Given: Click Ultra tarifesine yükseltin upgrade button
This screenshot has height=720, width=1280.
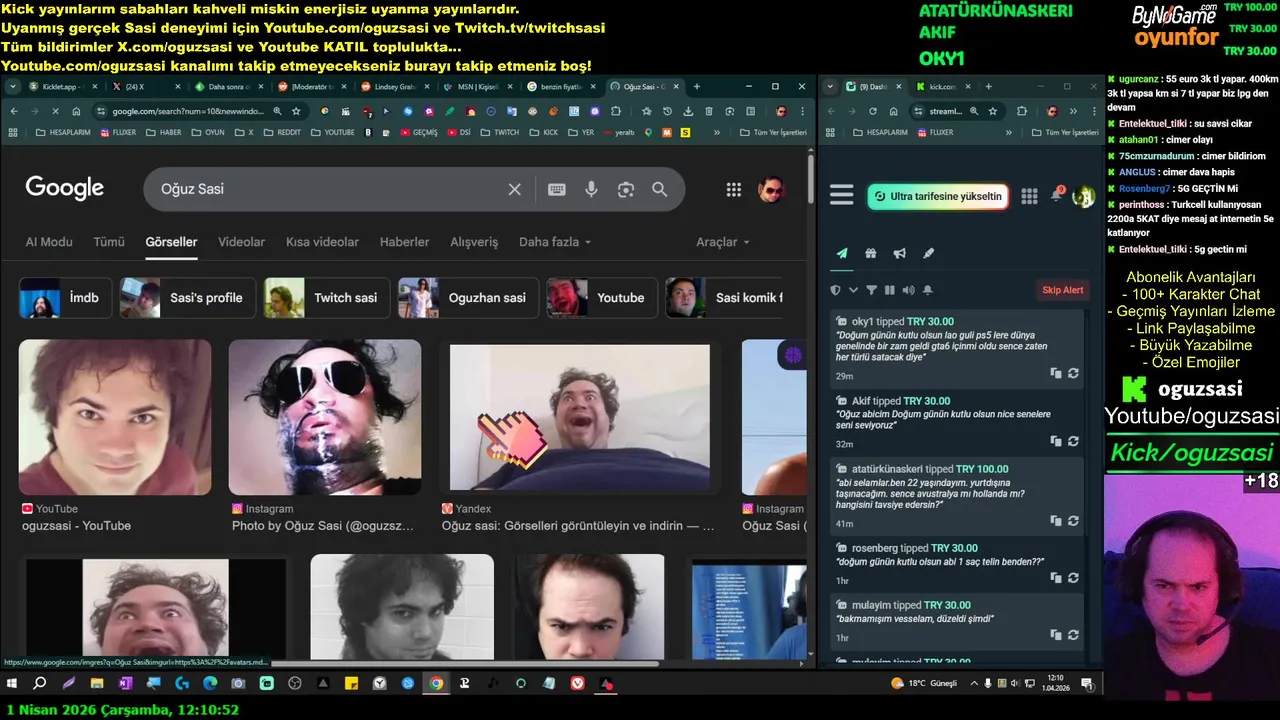Looking at the screenshot, I should pyautogui.click(x=936, y=196).
